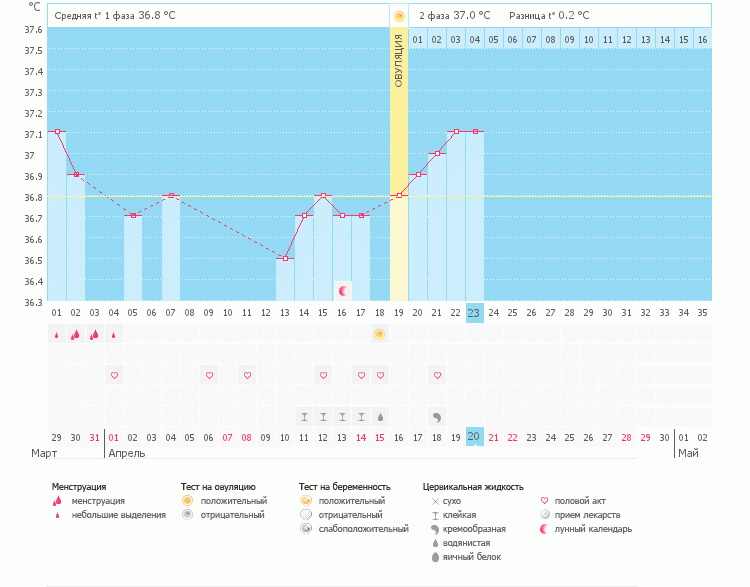Select highlighted calendar date 20 in bottom row
Image resolution: width=750 pixels, height=587 pixels.
474,437
